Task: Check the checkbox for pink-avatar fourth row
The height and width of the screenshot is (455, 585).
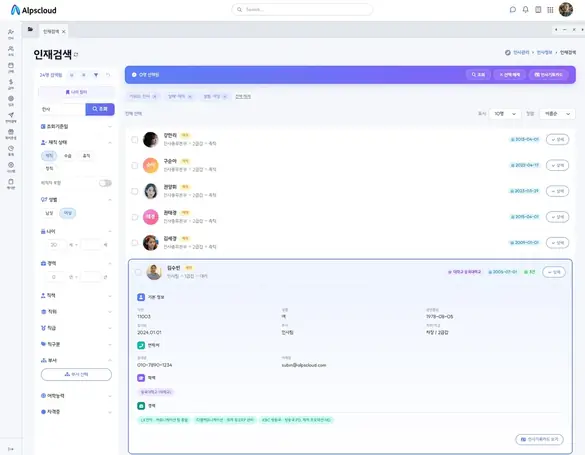Action: click(x=135, y=217)
